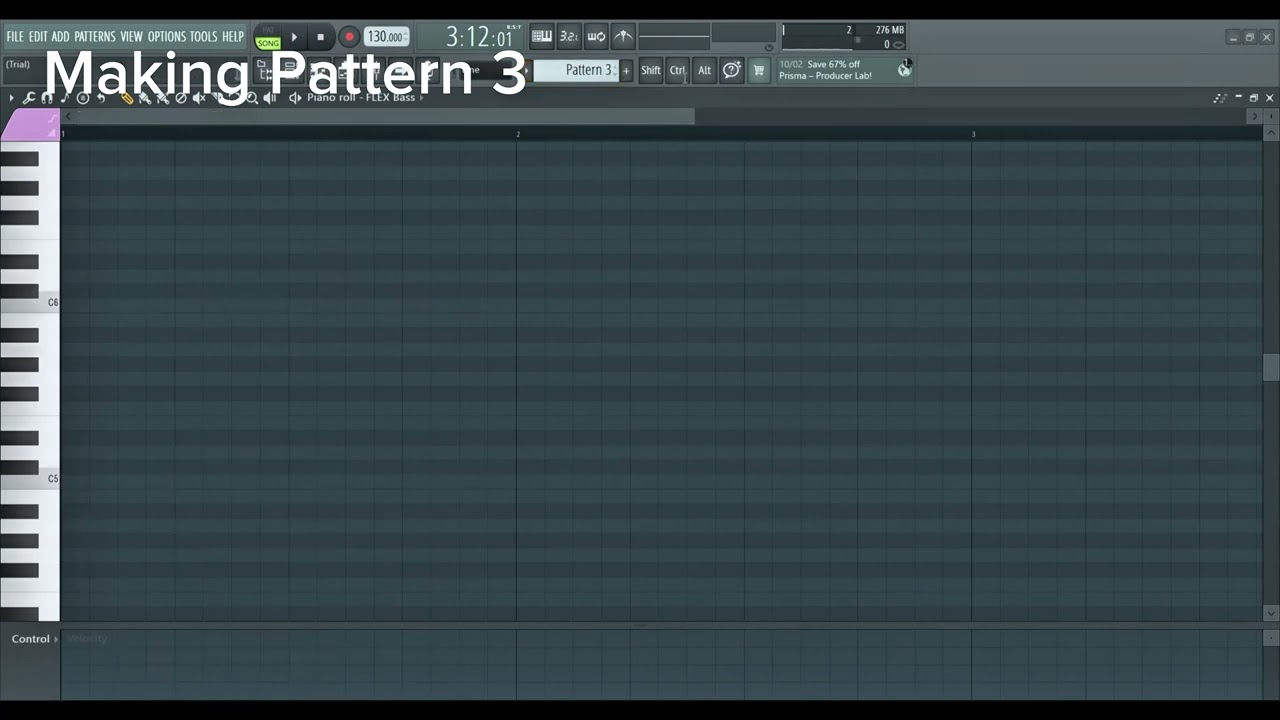Image resolution: width=1280 pixels, height=720 pixels.
Task: Expand the Control lane selector arrow
Action: click(x=56, y=639)
